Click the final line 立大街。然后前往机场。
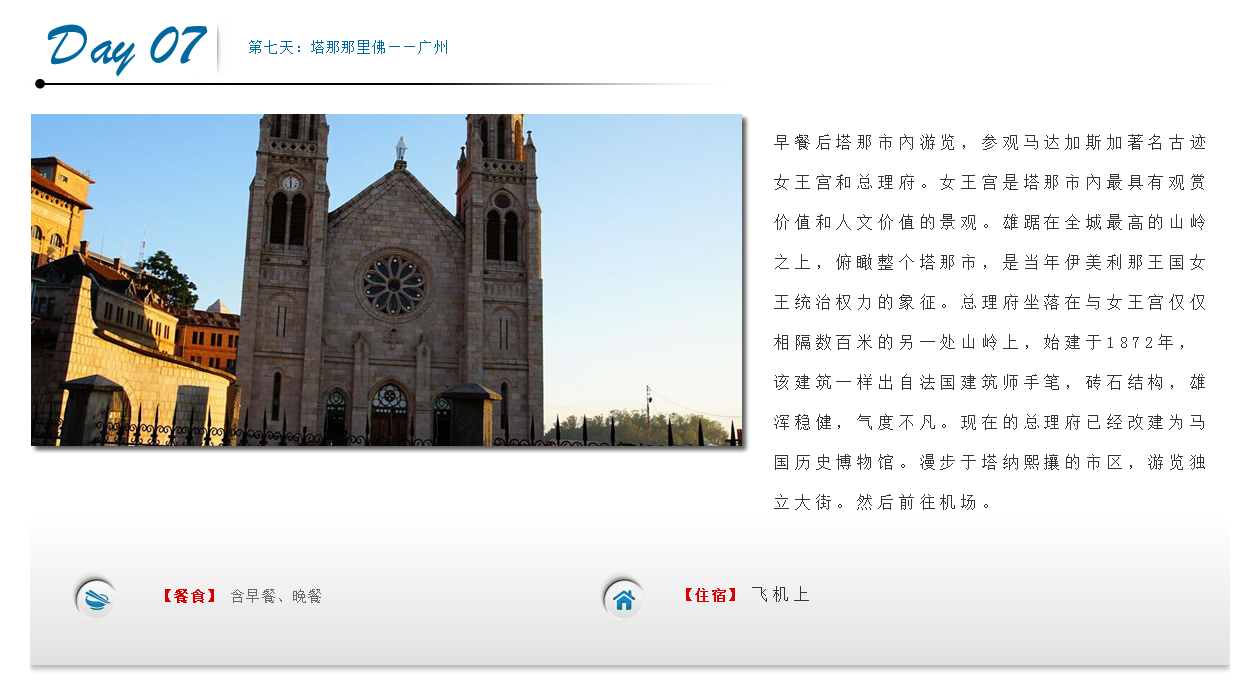The image size is (1260, 687). pos(884,503)
